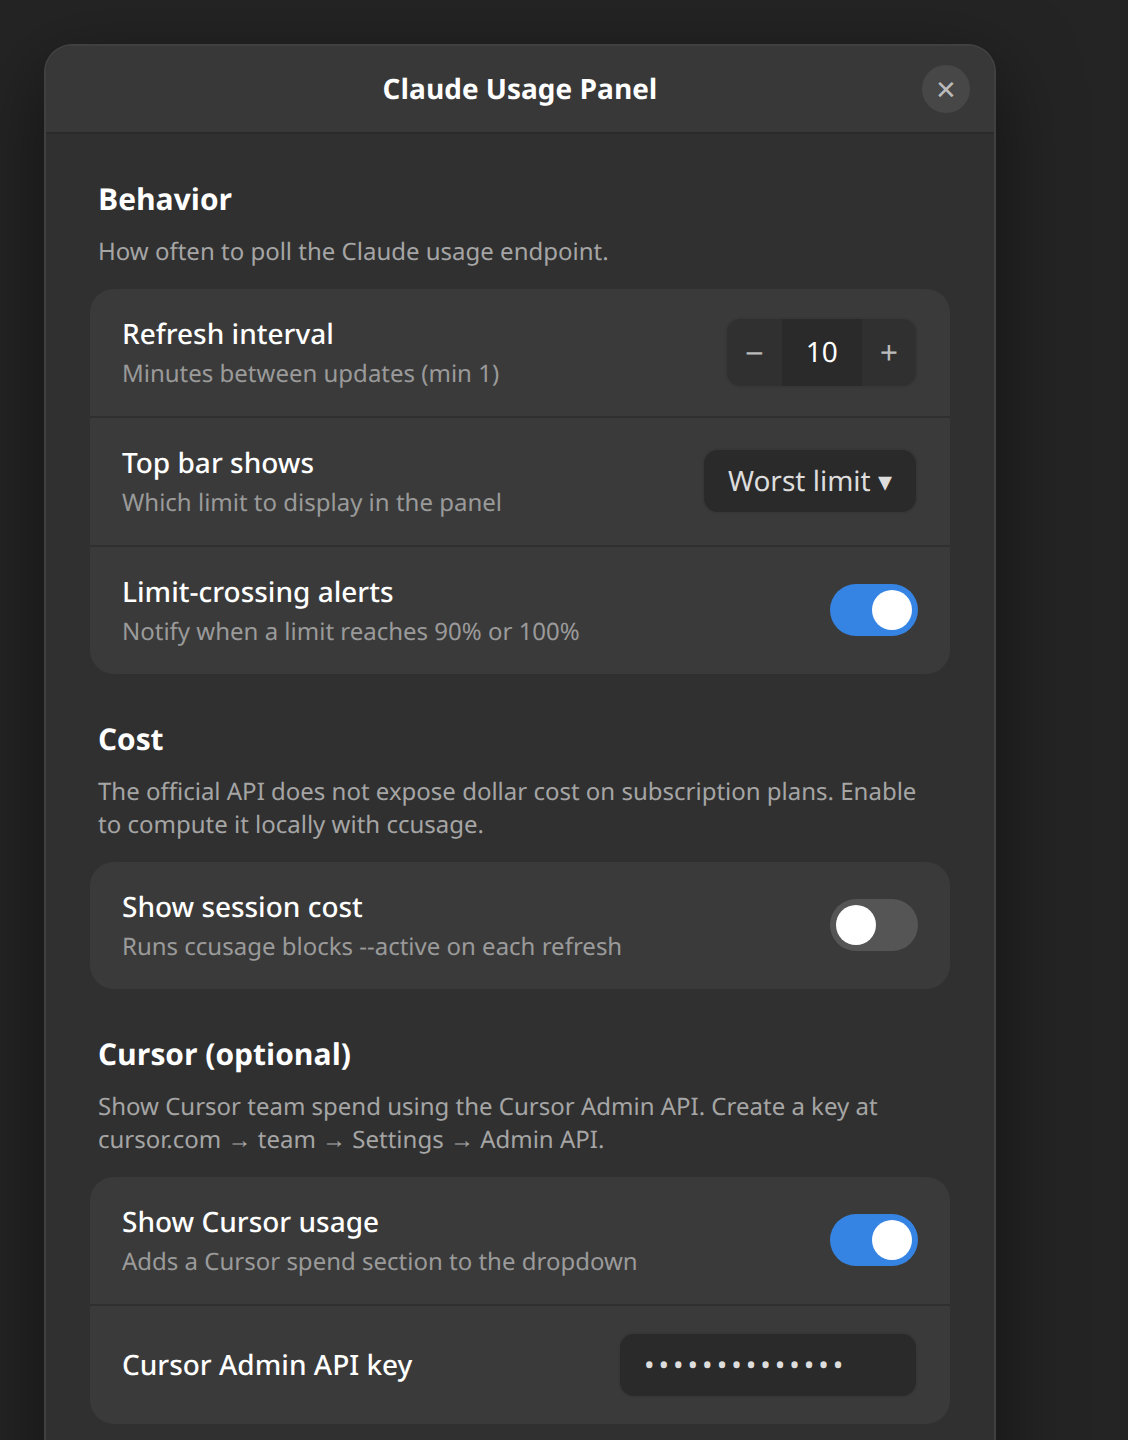Disable Limit-crossing alerts toggle

(x=873, y=610)
